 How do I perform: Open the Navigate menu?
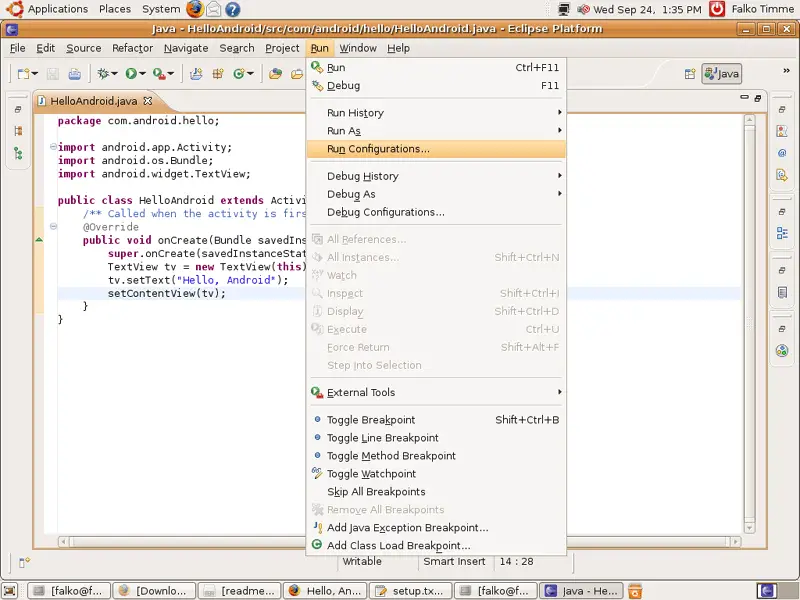point(186,48)
